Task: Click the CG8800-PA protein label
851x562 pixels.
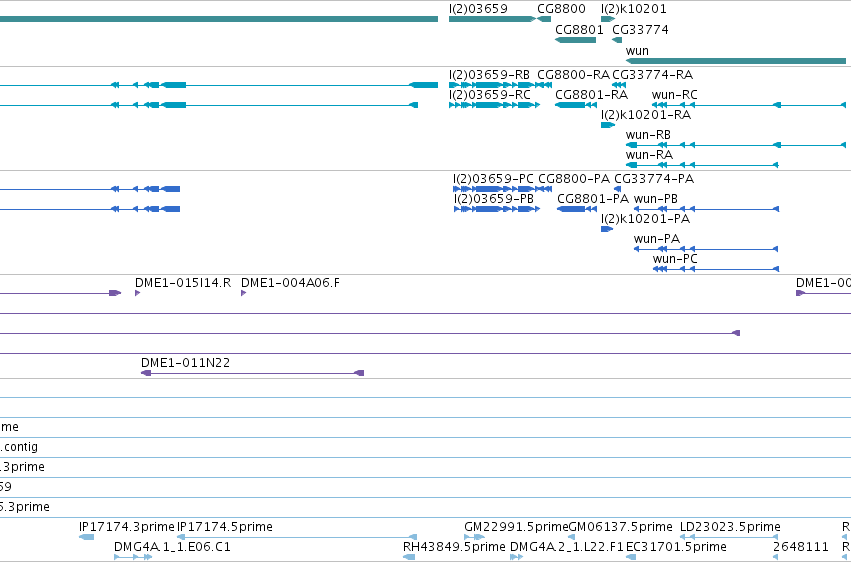Action: 574,178
